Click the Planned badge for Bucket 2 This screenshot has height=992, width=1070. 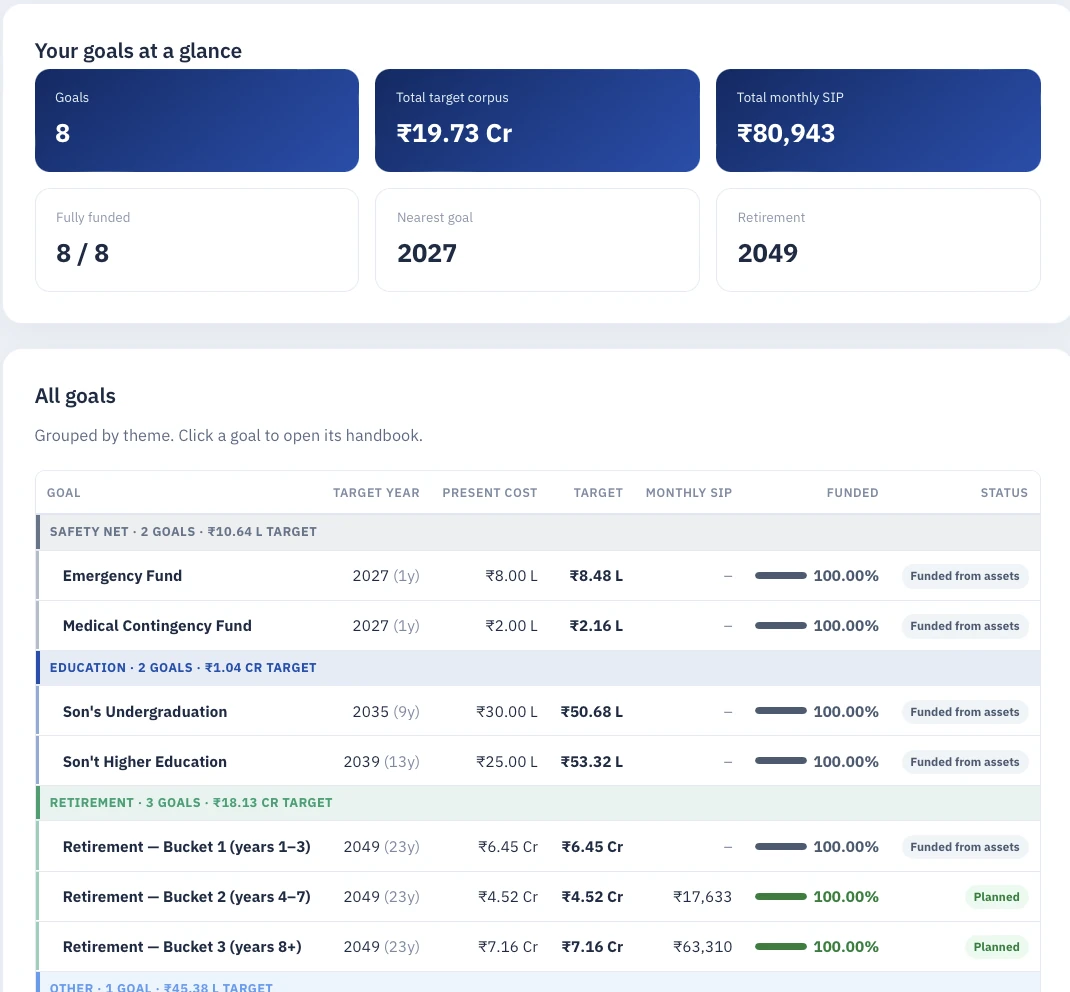pyautogui.click(x=996, y=896)
